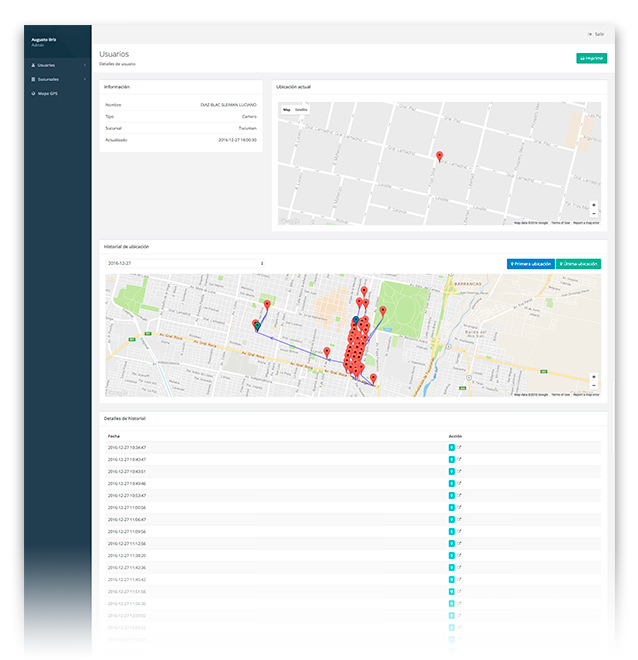Screen dimensions: 638x660
Task: Expand the Usuarios submenu chevron
Action: pyautogui.click(x=85, y=65)
